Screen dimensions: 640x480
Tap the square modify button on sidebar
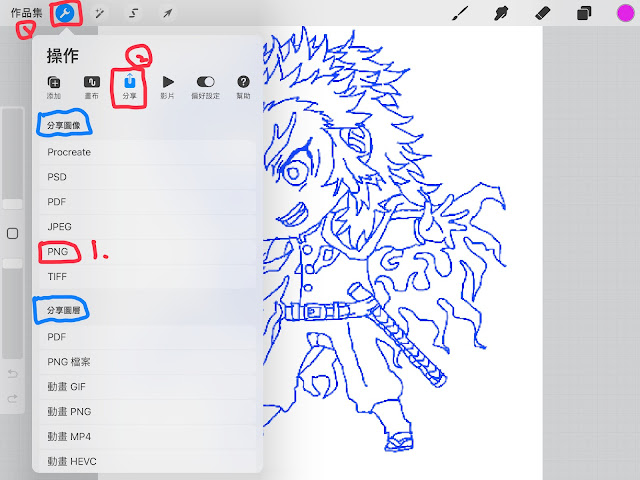(13, 233)
